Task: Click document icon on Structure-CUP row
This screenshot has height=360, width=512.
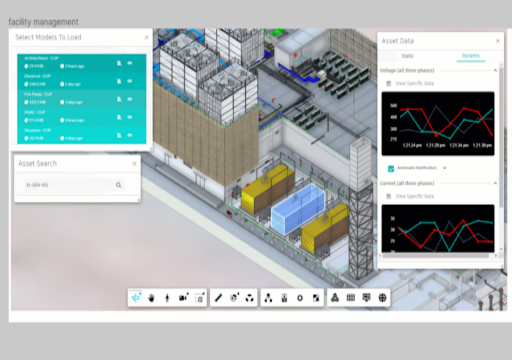Action: tap(119, 135)
